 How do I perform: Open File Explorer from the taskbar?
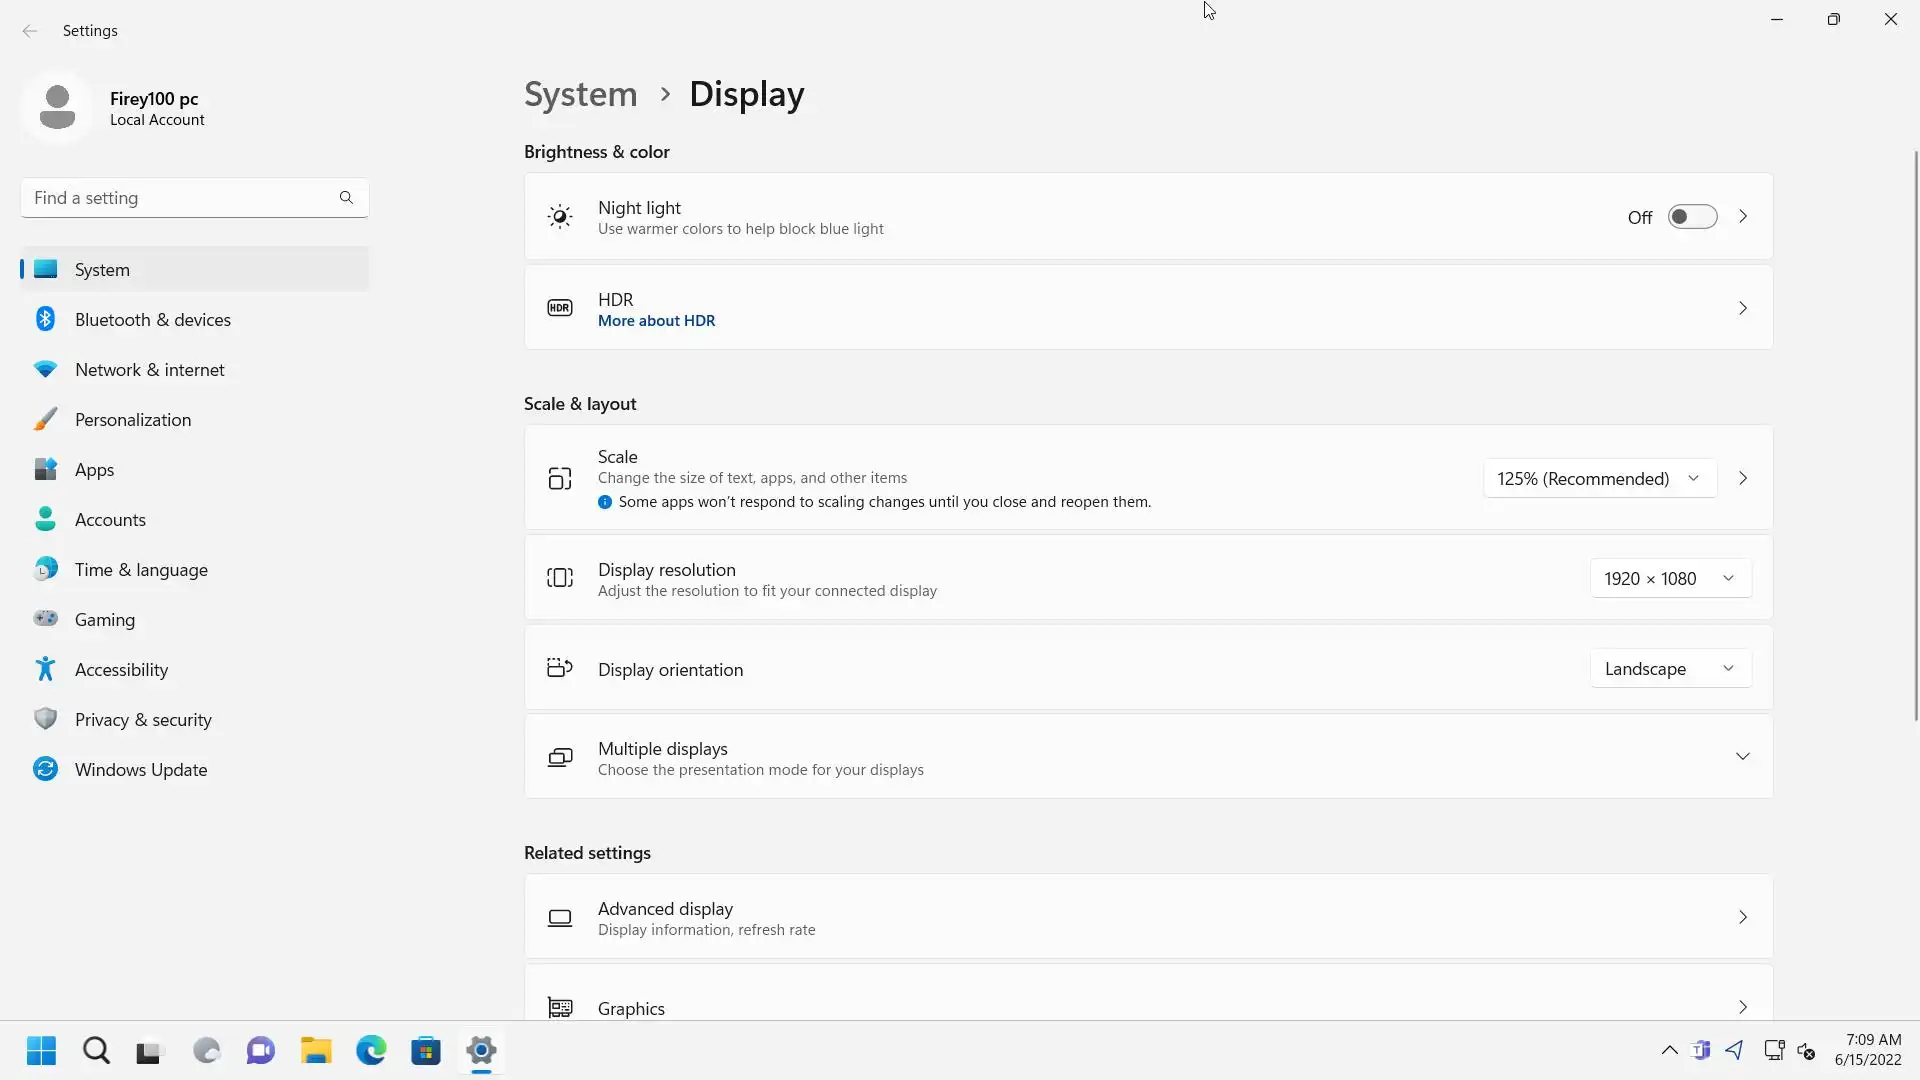[316, 1051]
